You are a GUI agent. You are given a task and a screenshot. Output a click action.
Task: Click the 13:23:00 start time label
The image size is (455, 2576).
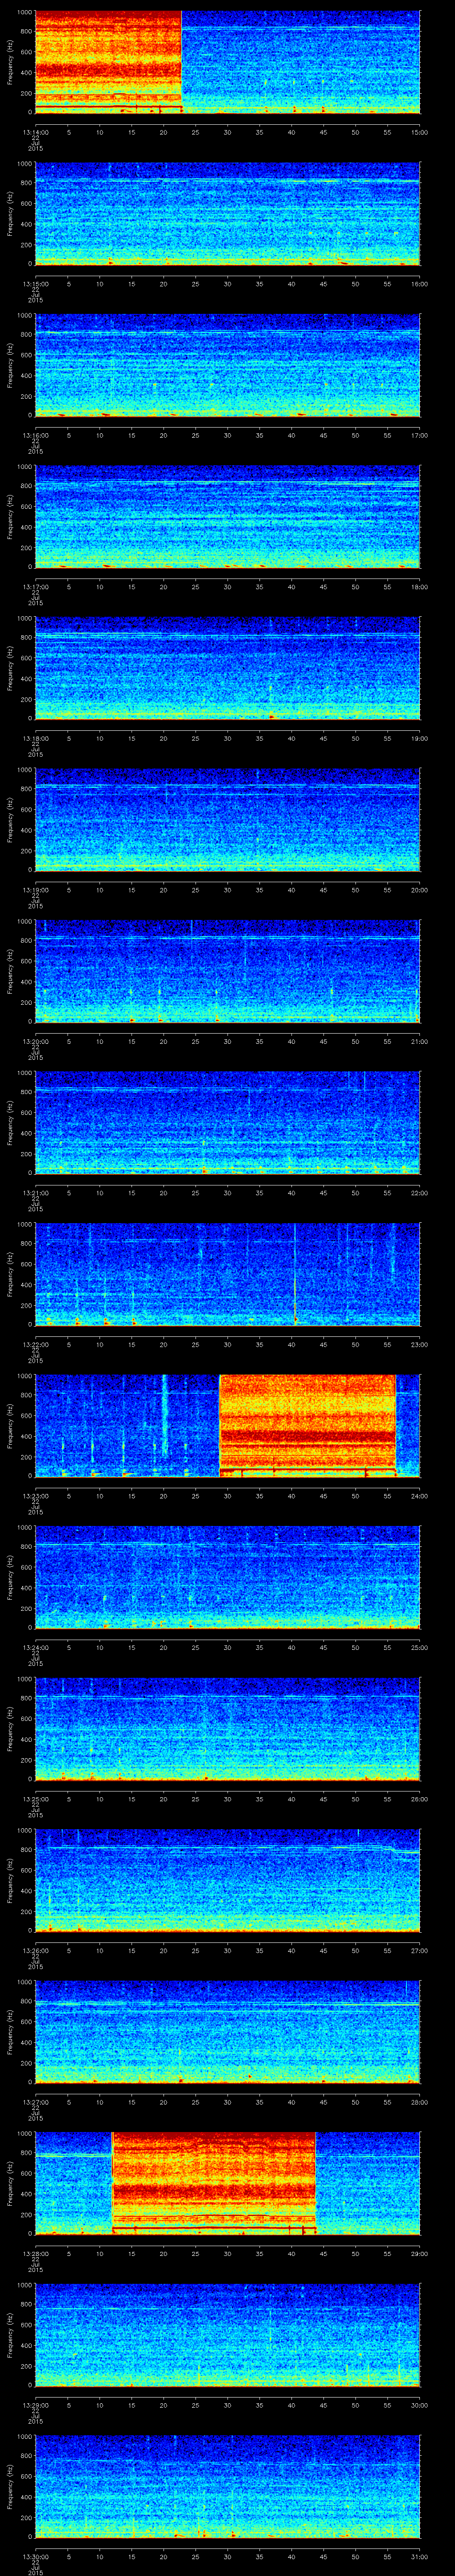coord(35,1496)
